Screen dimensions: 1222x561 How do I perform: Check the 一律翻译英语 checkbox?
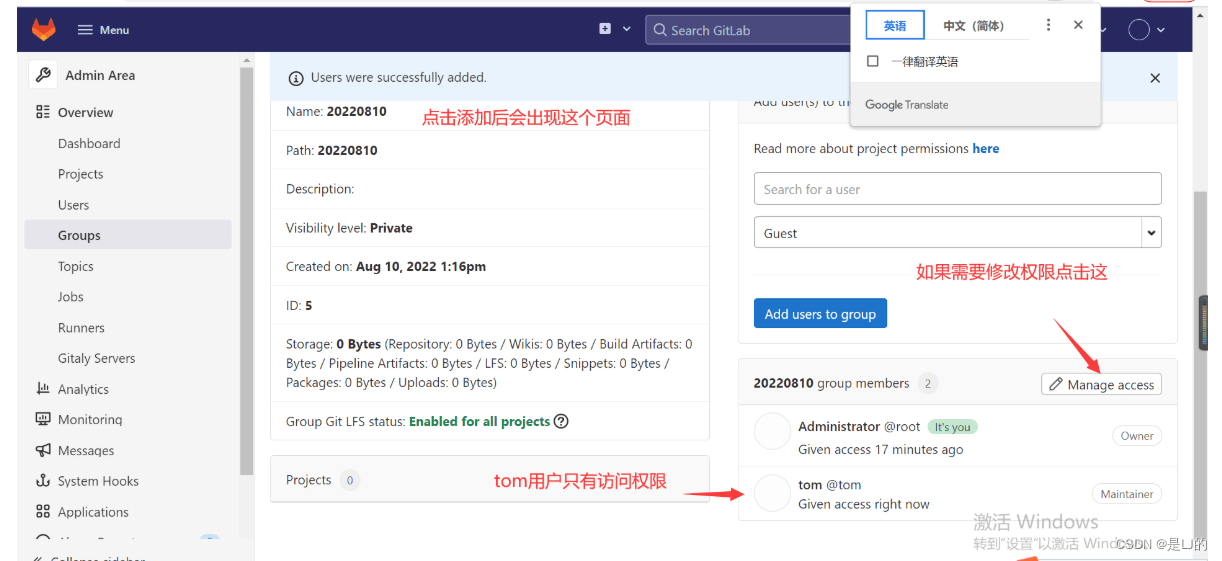(x=873, y=61)
